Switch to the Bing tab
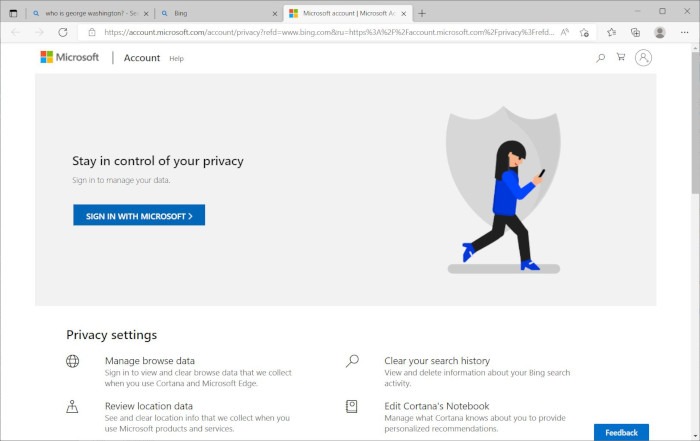Viewport: 700px width, 441px height. [x=219, y=13]
